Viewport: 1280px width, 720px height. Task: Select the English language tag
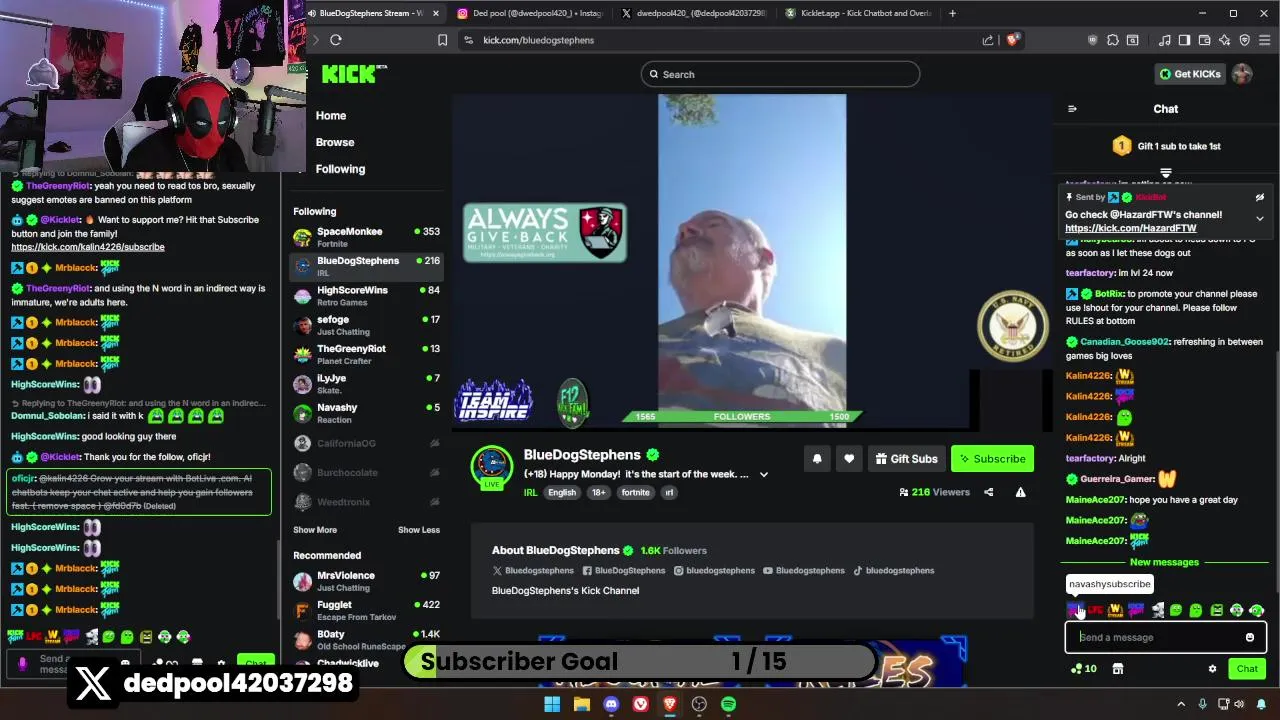point(562,492)
